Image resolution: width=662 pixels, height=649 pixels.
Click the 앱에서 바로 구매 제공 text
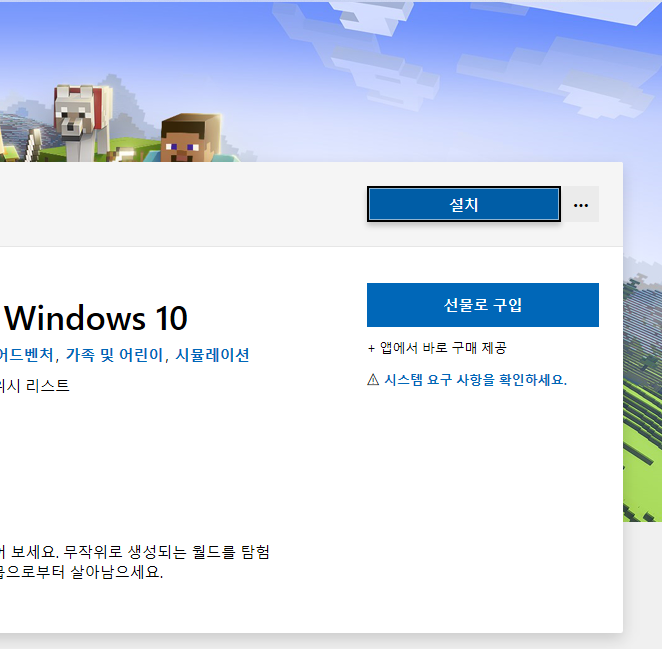pyautogui.click(x=443, y=348)
